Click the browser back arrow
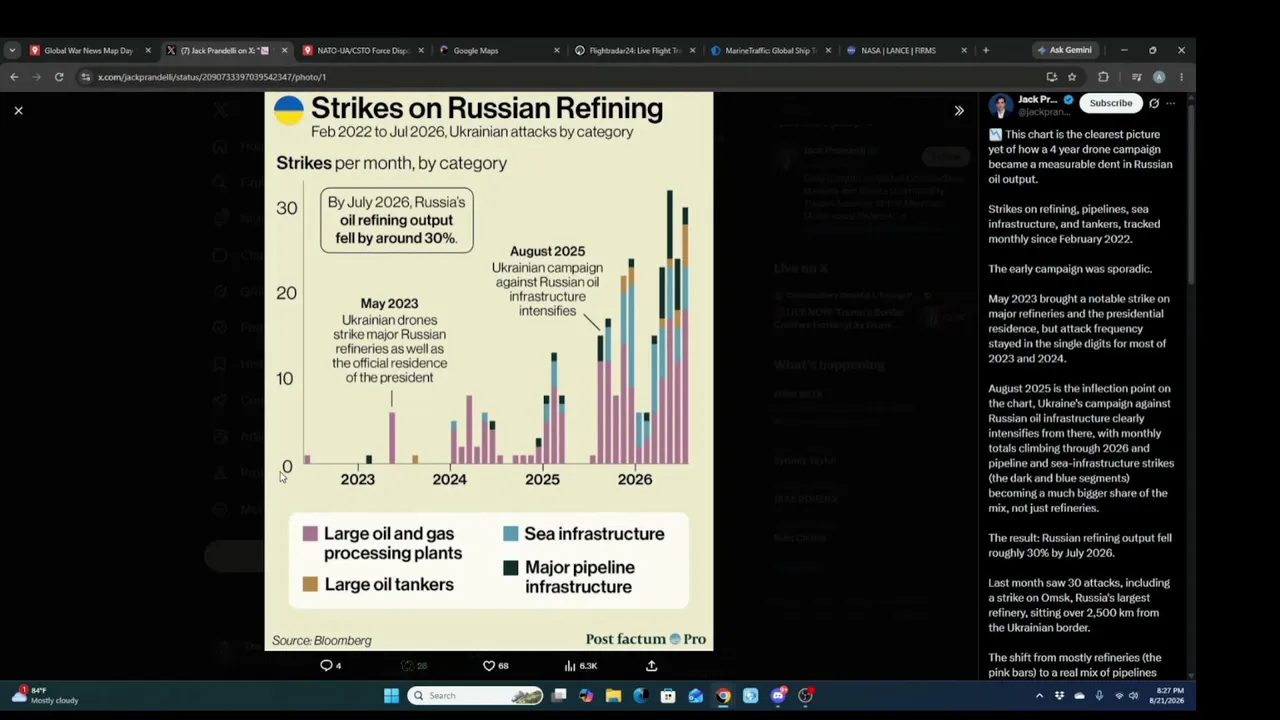Image resolution: width=1280 pixels, height=720 pixels. click(x=14, y=77)
